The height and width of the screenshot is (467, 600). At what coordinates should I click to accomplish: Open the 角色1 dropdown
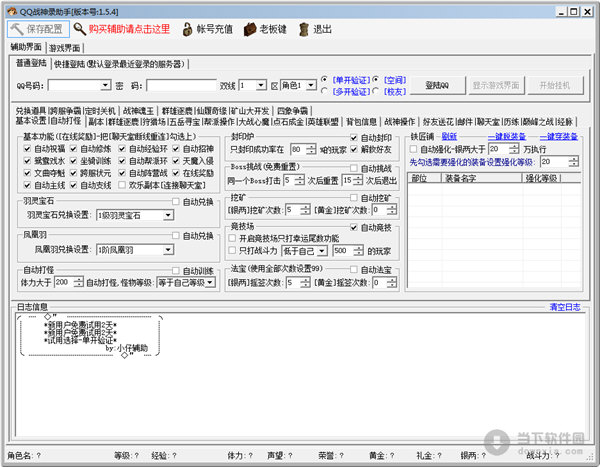[311, 85]
